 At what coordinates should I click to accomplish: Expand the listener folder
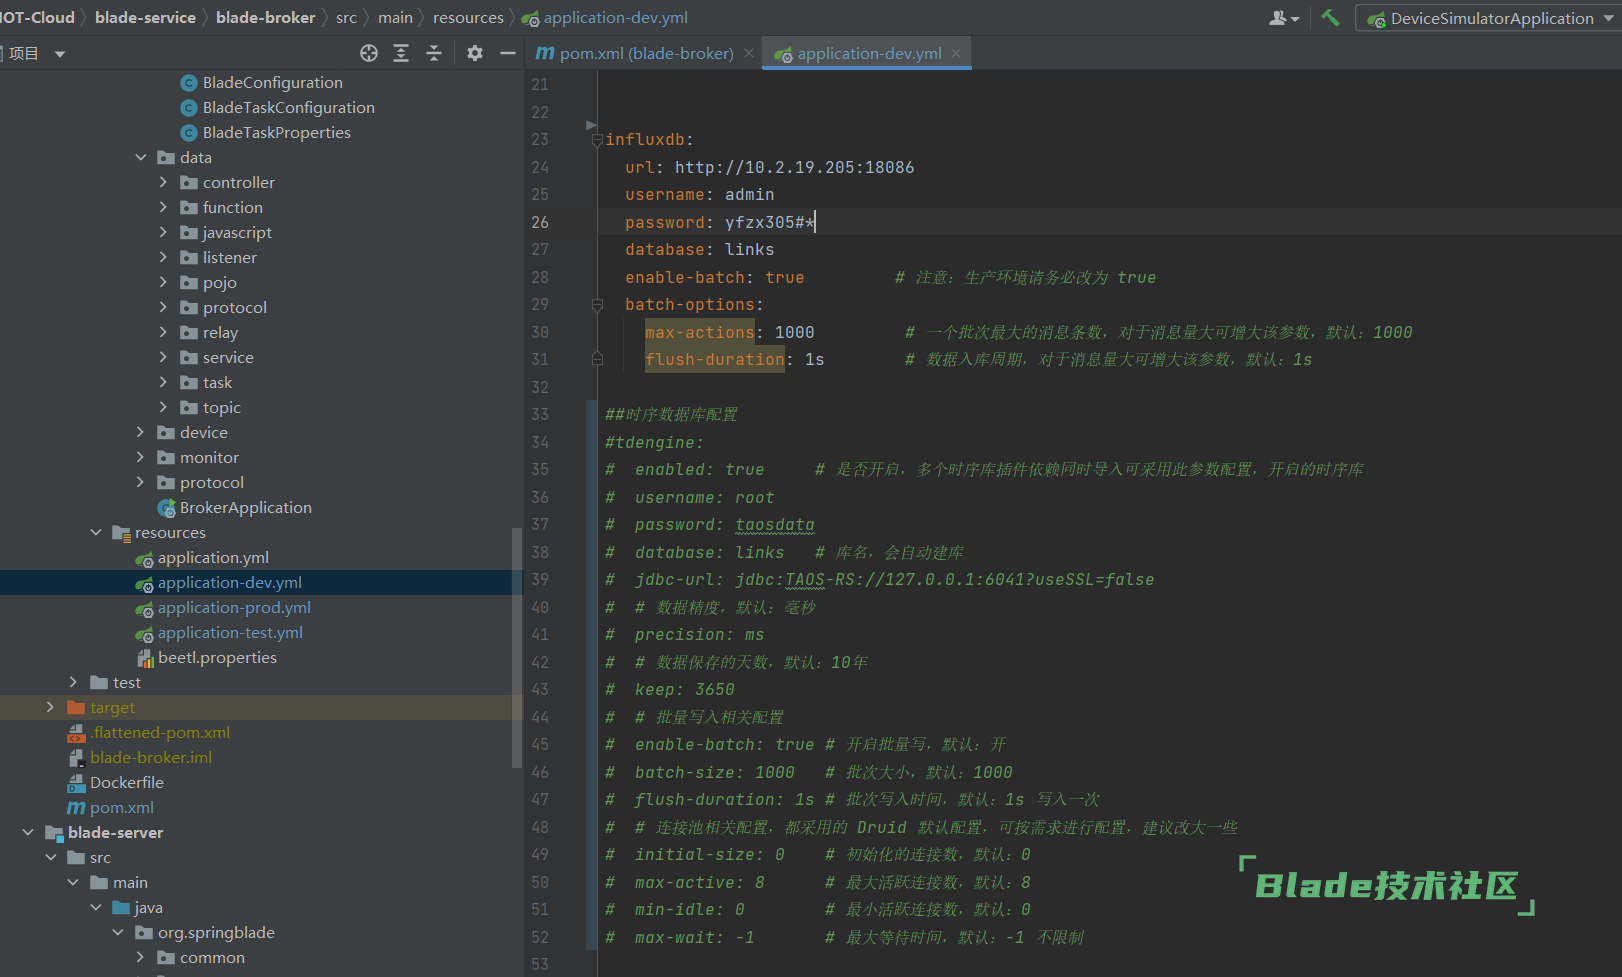163,257
